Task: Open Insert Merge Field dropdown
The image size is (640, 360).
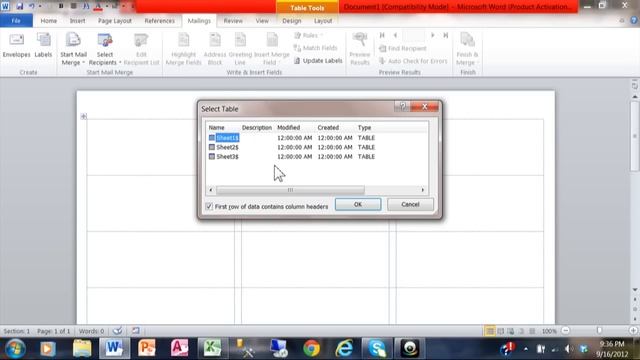Action: click(x=271, y=49)
